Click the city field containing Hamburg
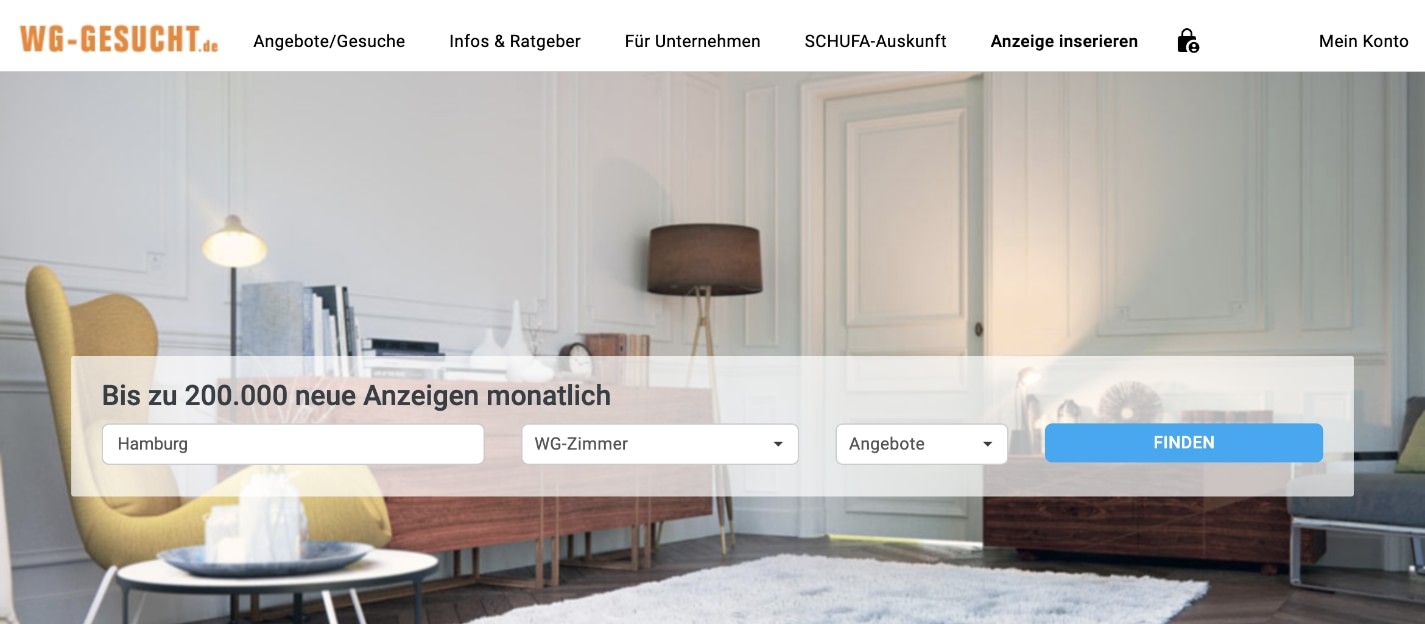The height and width of the screenshot is (624, 1425). pyautogui.click(x=293, y=444)
